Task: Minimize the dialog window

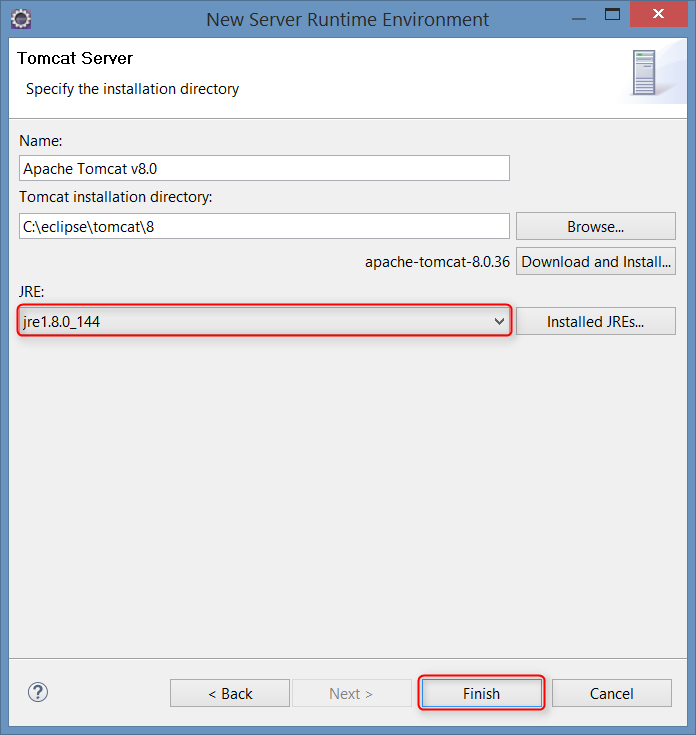Action: 579,19
